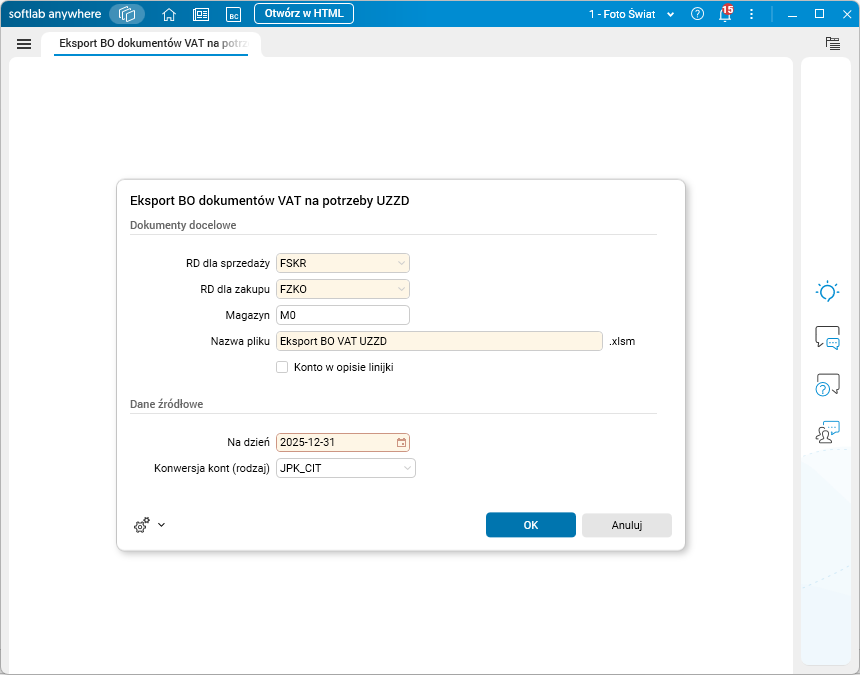
Task: Open the lightbulb tips icon in the sidebar
Action: point(827,292)
